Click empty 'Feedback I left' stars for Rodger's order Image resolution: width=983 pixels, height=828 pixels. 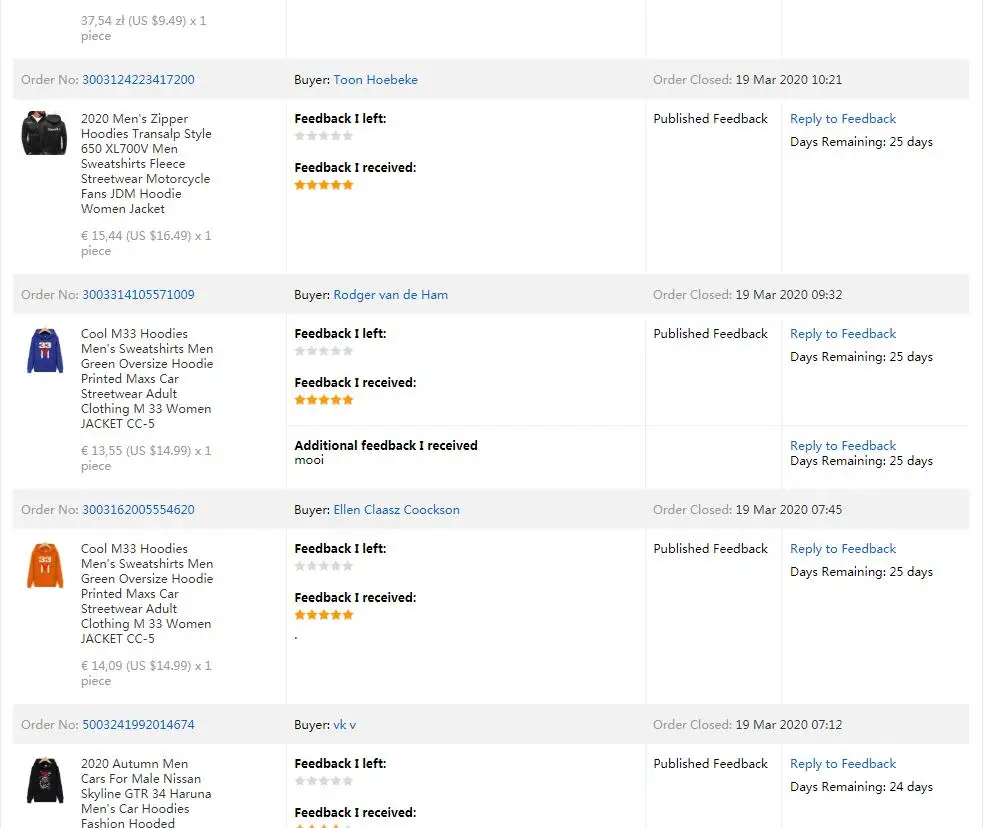(323, 351)
